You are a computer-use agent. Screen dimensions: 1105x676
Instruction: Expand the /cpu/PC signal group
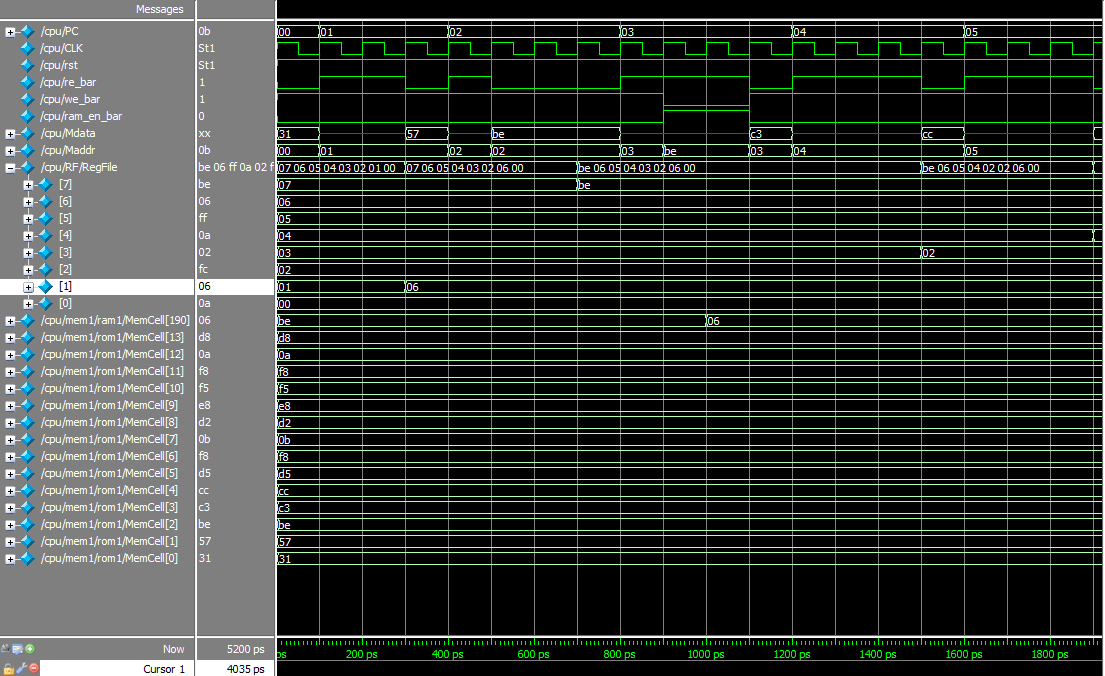(x=8, y=31)
